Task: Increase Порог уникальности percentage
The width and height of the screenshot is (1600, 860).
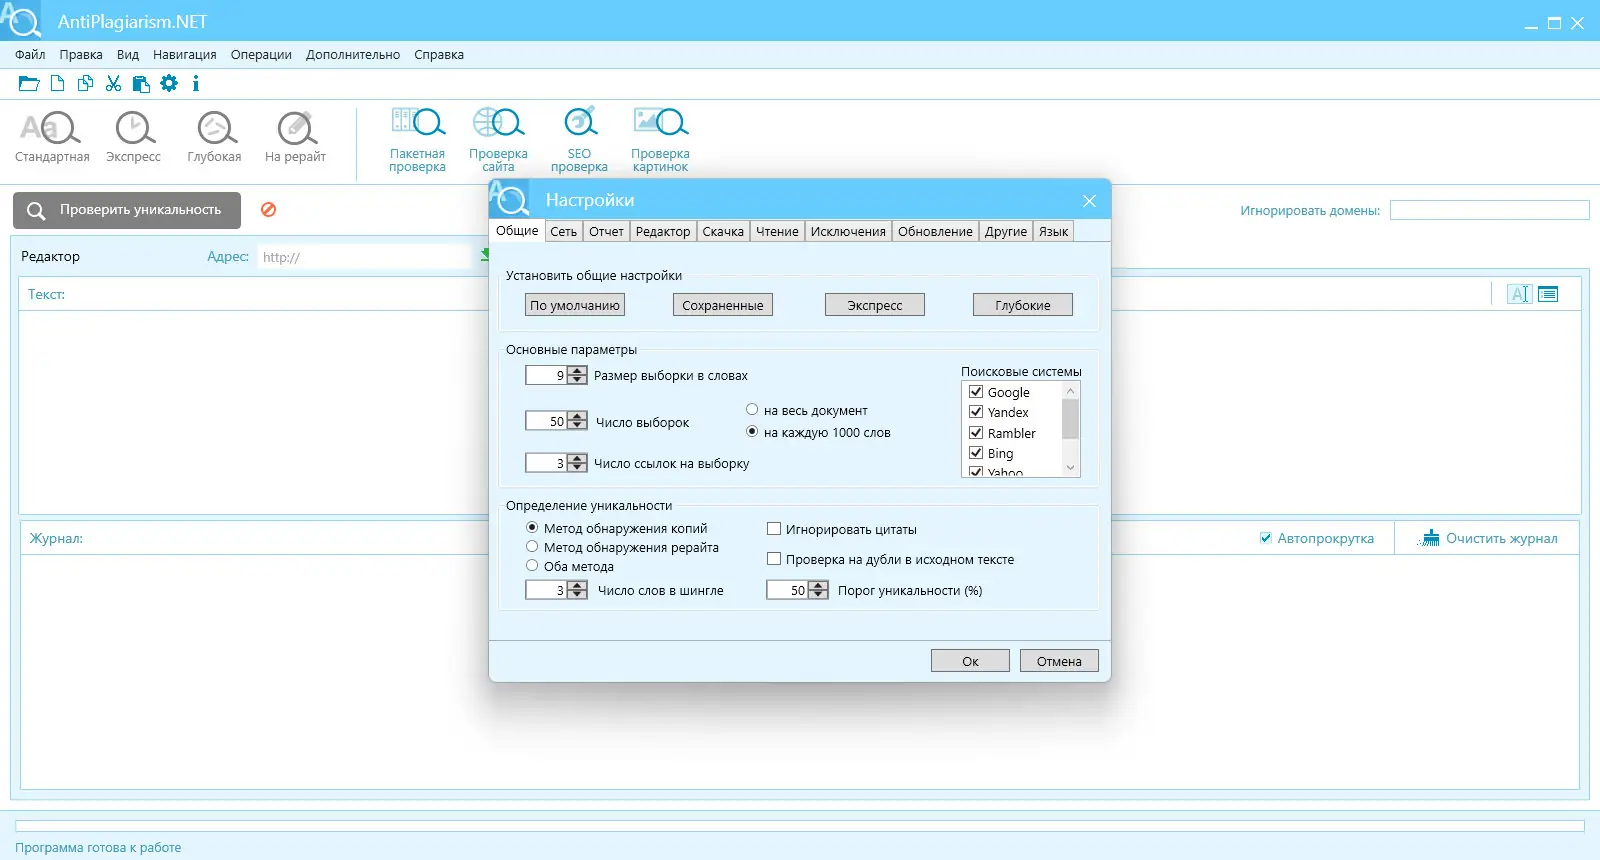Action: click(x=819, y=586)
